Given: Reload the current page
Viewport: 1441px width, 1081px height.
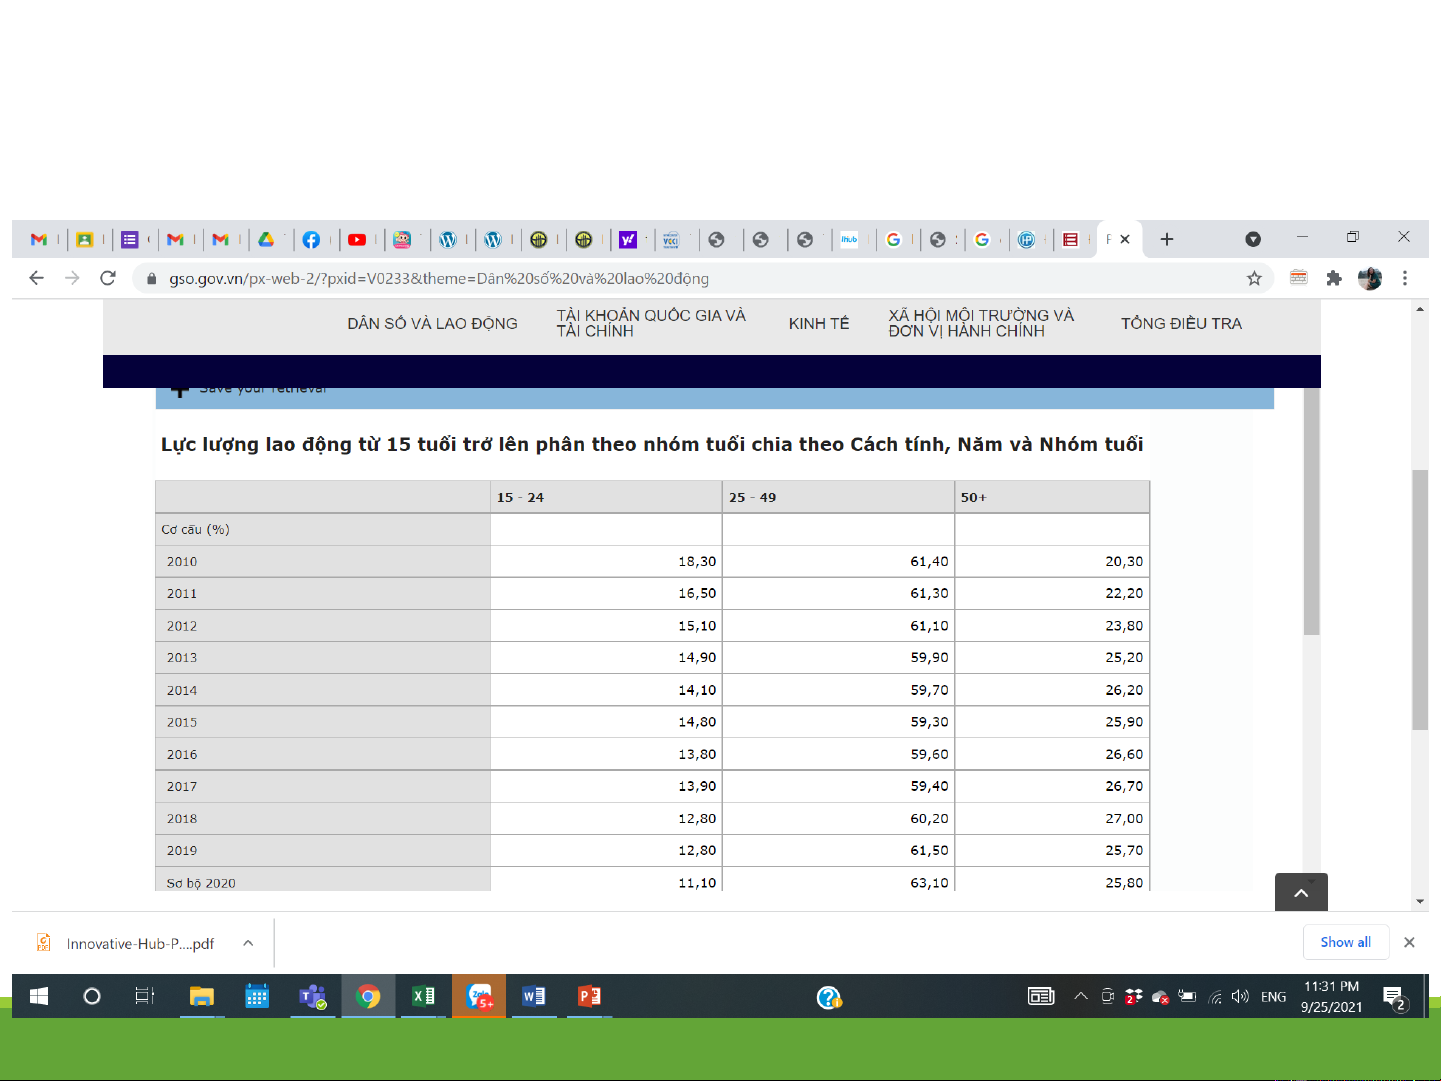Looking at the screenshot, I should (x=108, y=278).
